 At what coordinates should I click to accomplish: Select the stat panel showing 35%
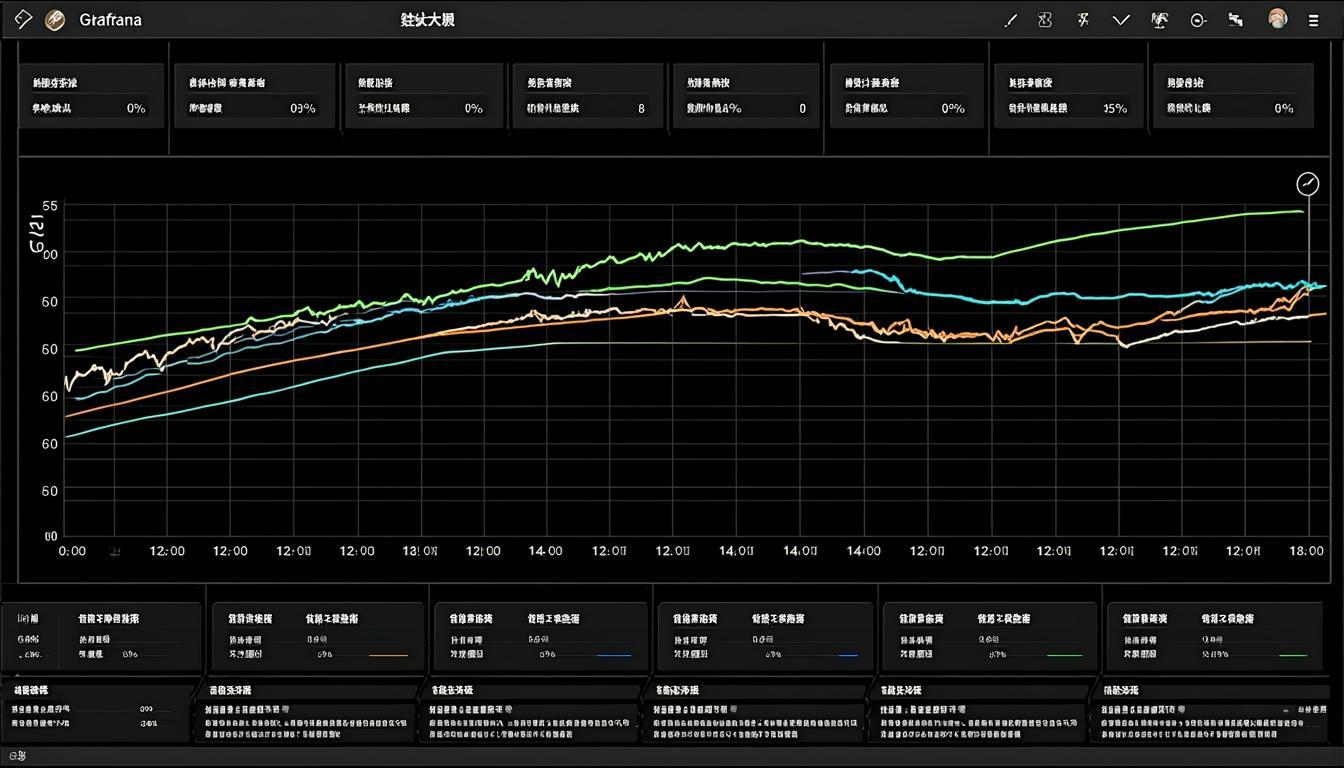click(1068, 96)
